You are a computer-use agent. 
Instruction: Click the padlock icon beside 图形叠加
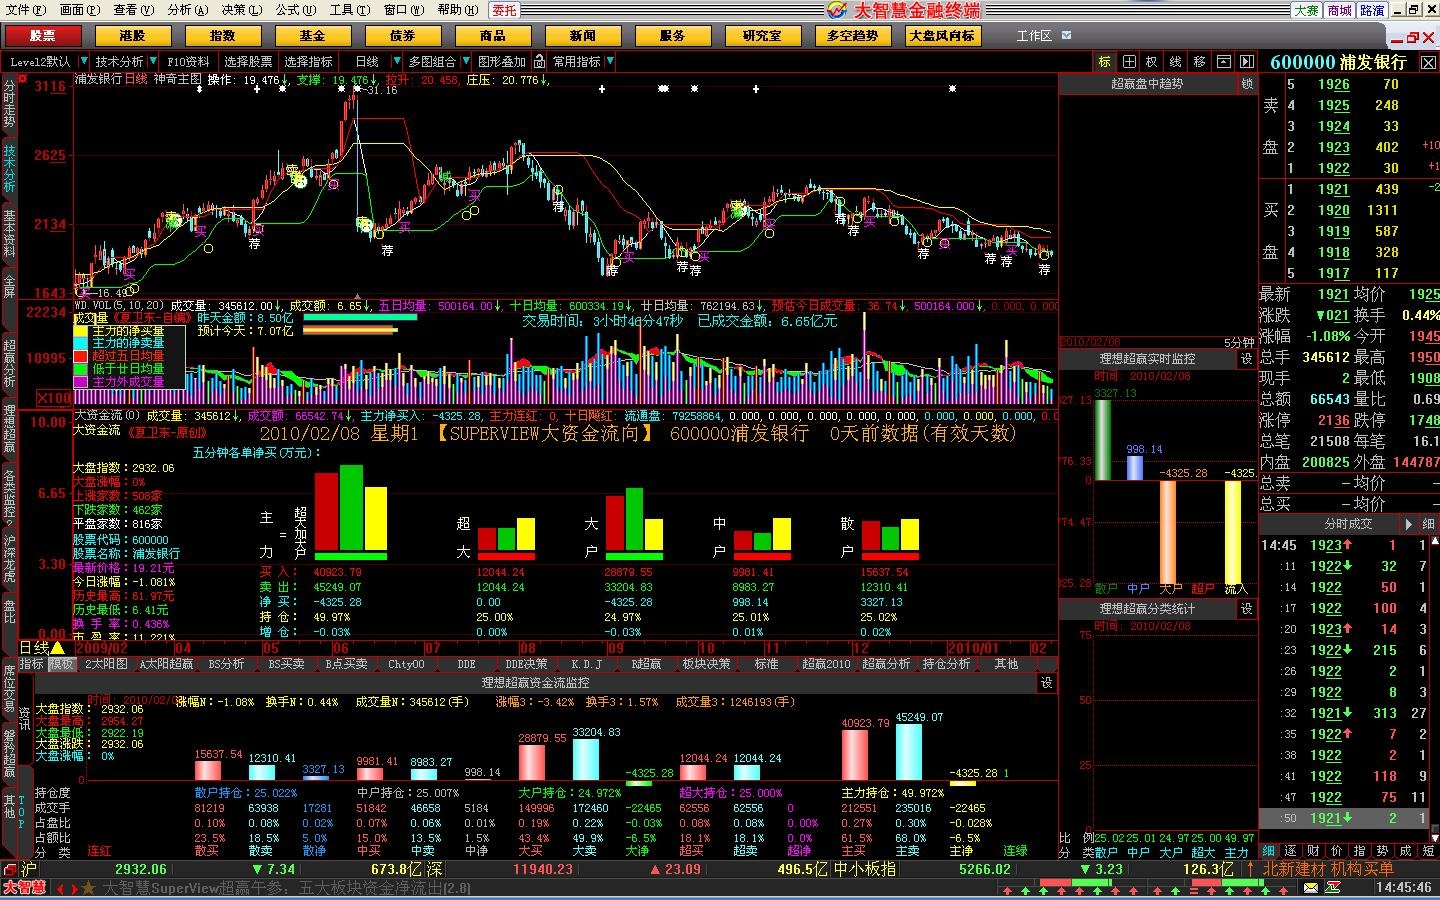540,62
